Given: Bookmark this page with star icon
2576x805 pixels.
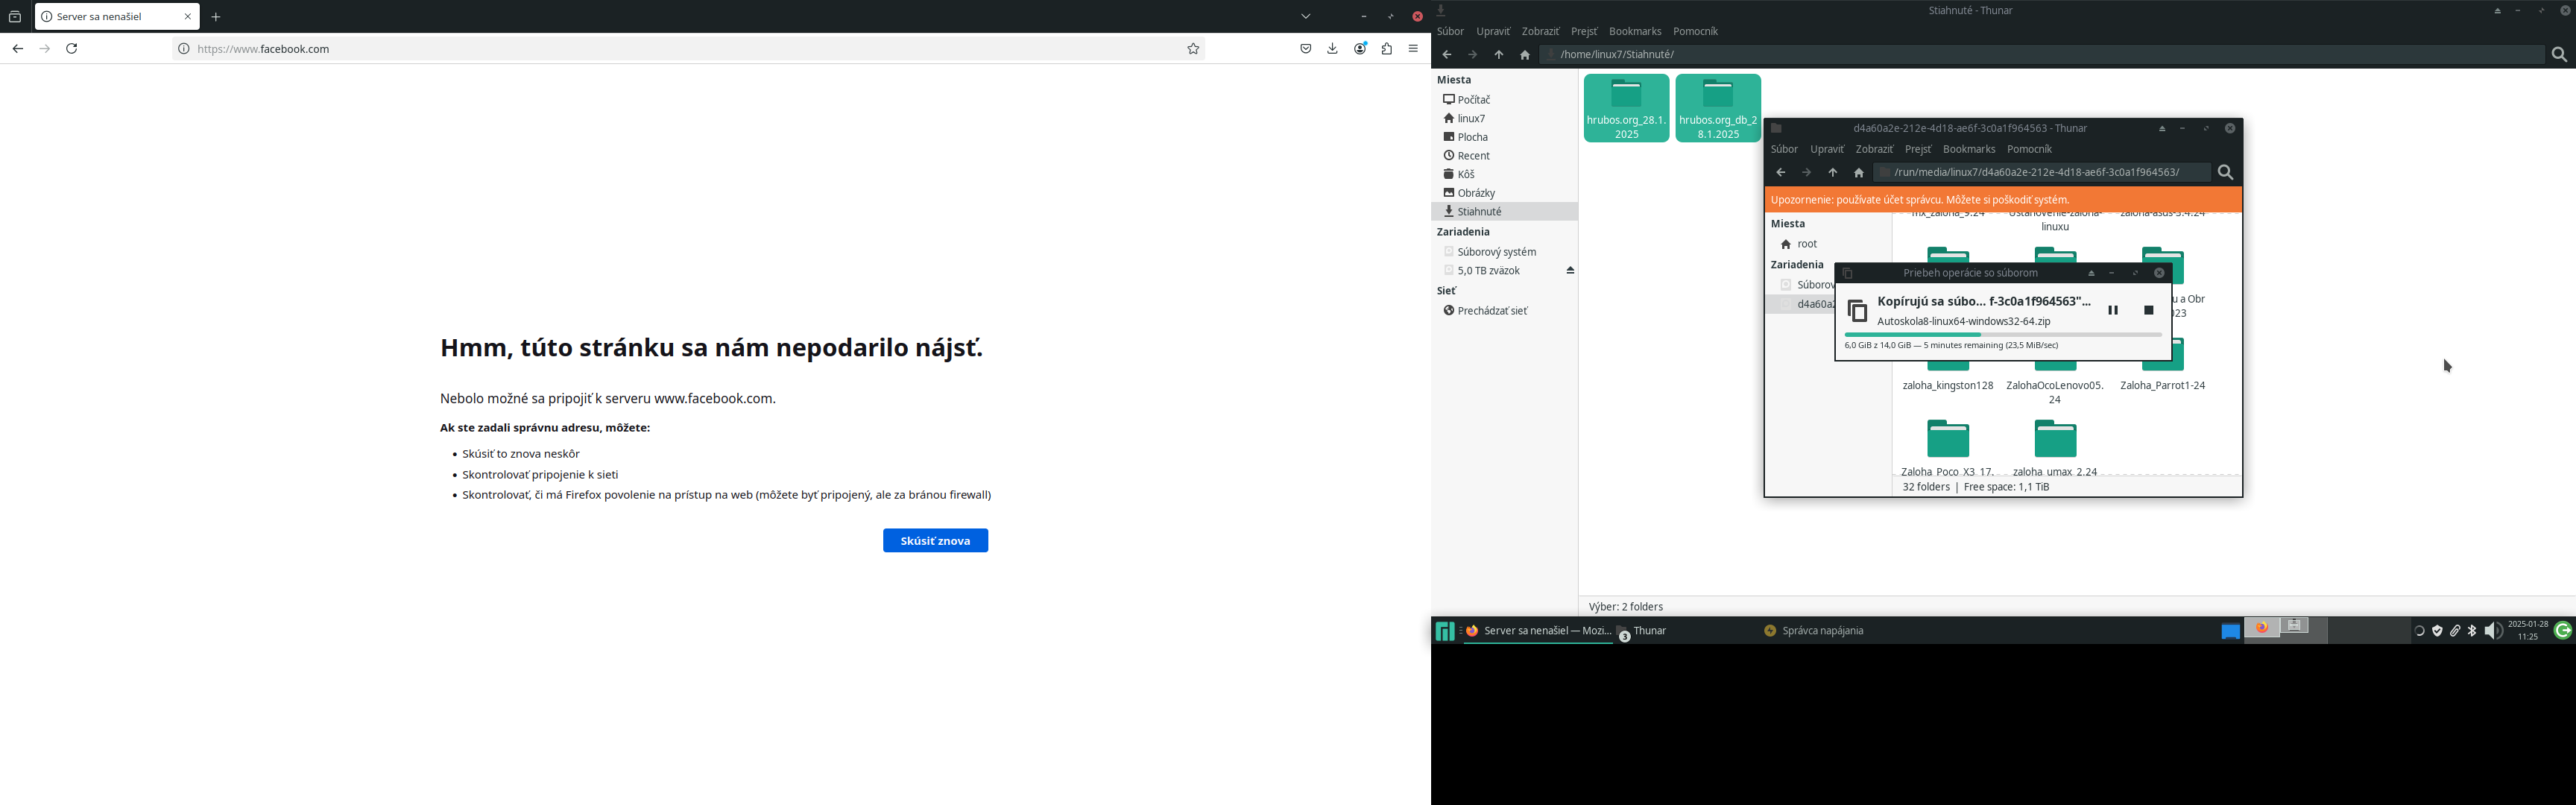Looking at the screenshot, I should [1193, 49].
